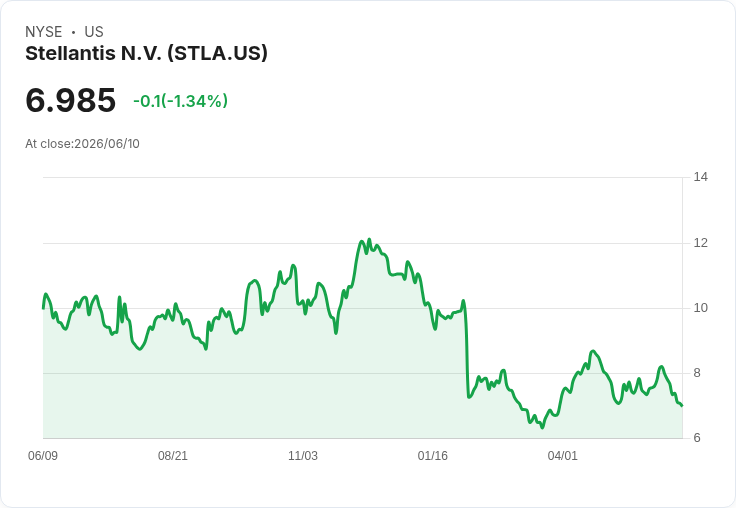
Task: Open the Stellantis N.V. (STLA.US) title
Action: point(146,54)
